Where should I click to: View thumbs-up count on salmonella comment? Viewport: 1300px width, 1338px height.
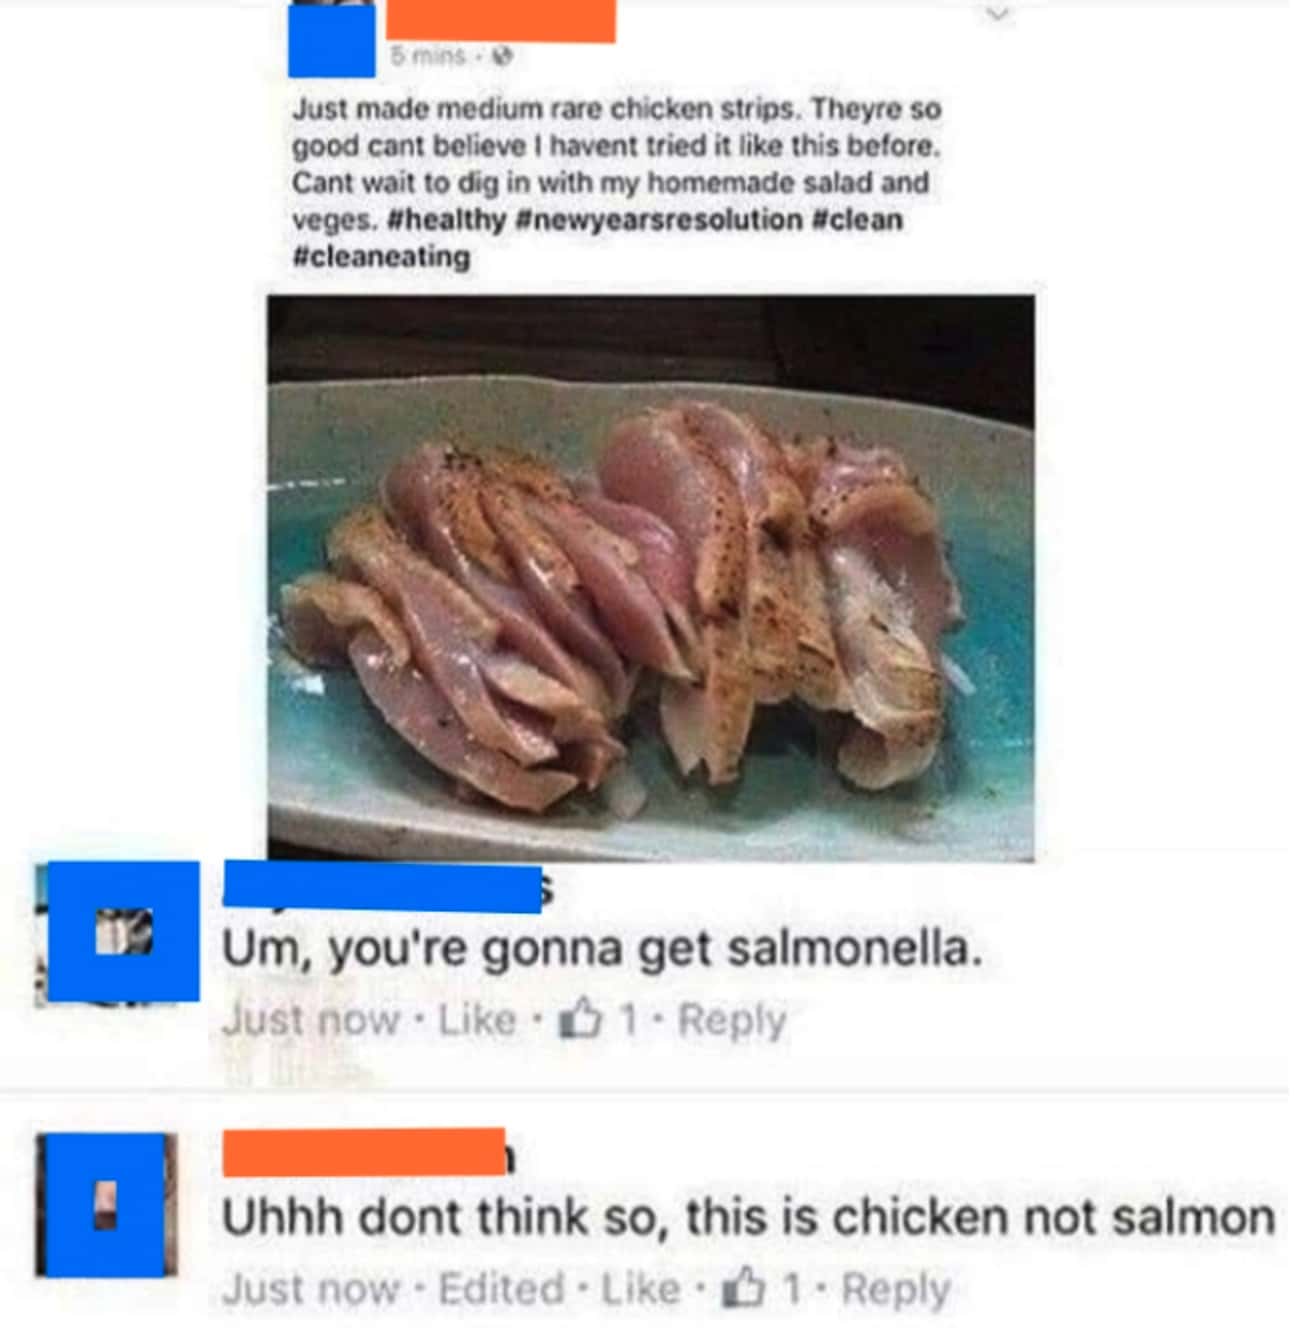(597, 1020)
